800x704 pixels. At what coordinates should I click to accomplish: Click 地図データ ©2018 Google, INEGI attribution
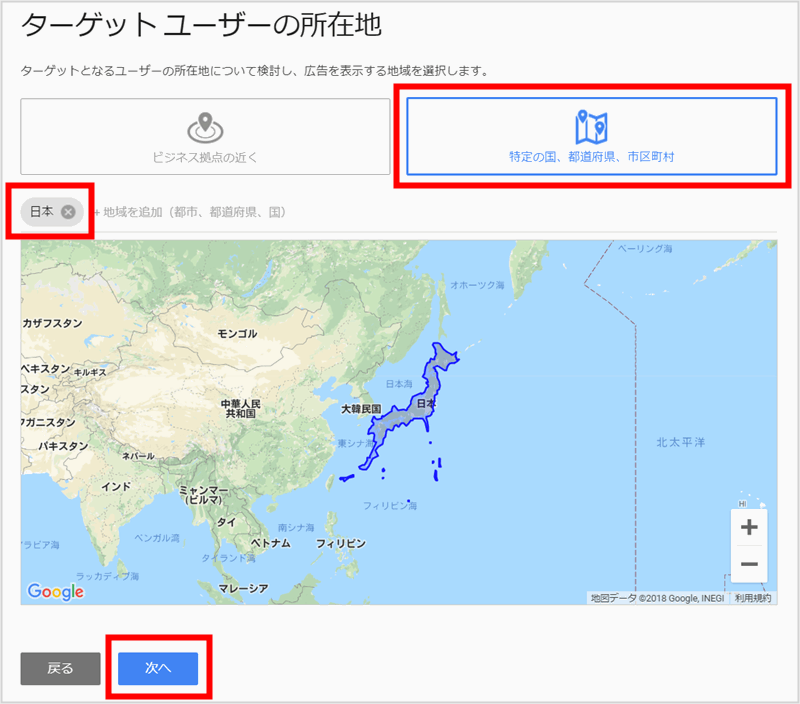click(657, 598)
